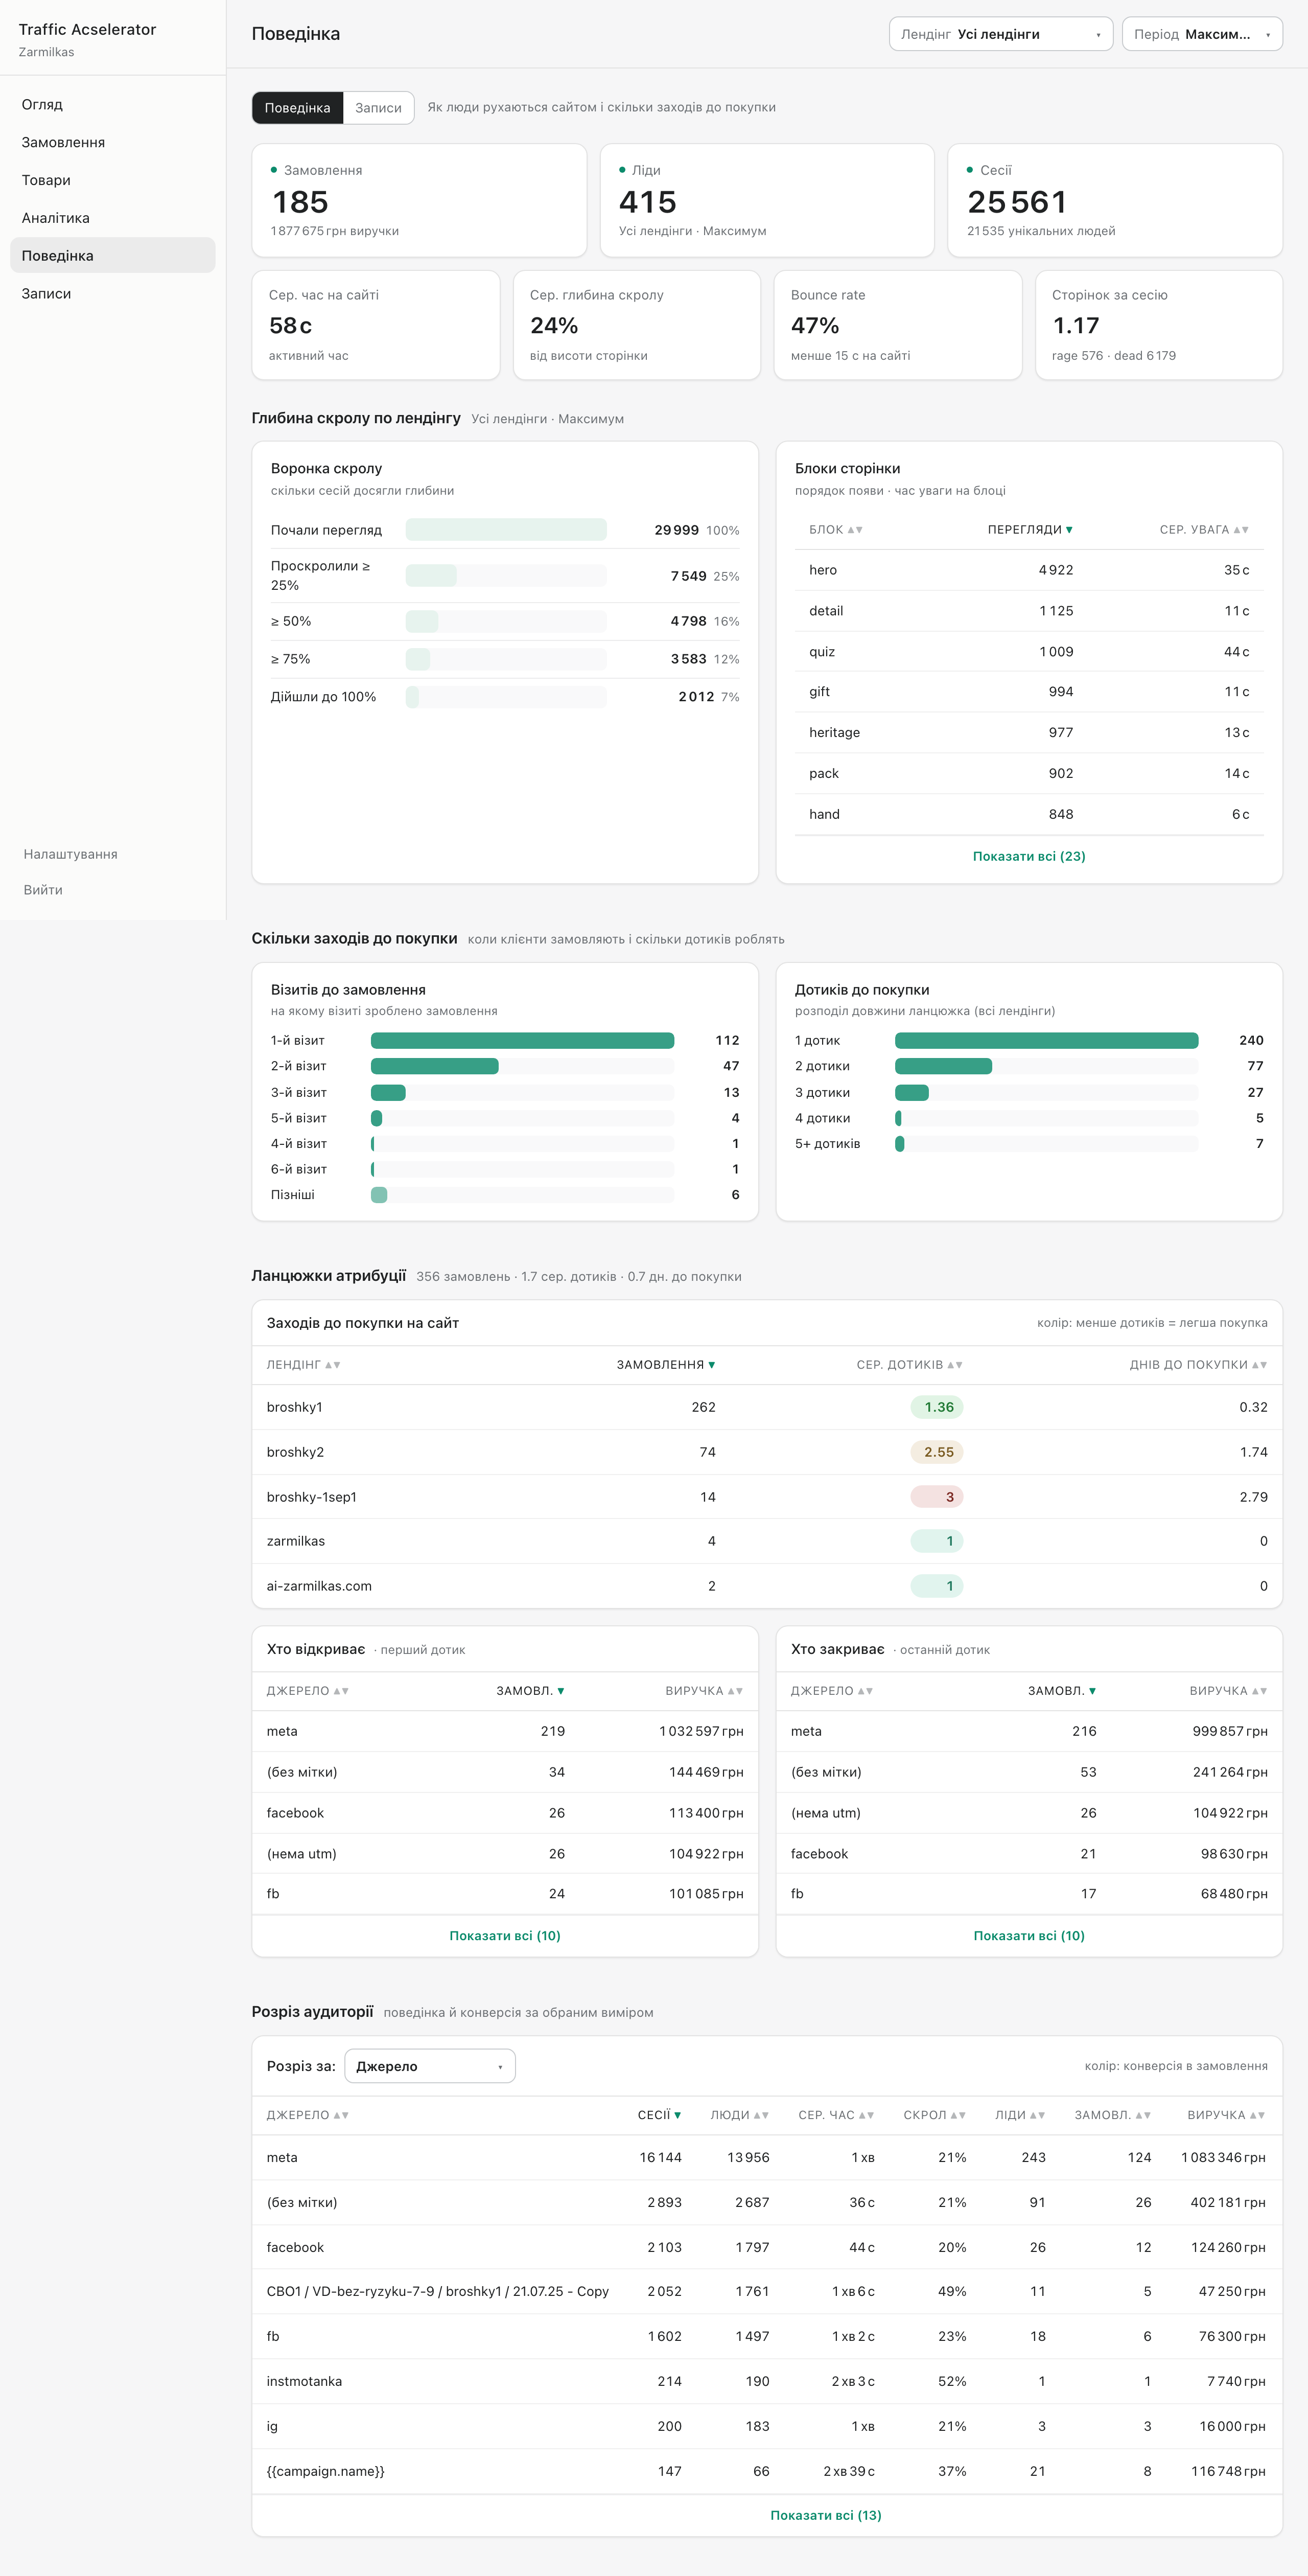Open the Лендінг filter dropdown
Viewport: 1308px width, 2576px height.
coord(1000,34)
